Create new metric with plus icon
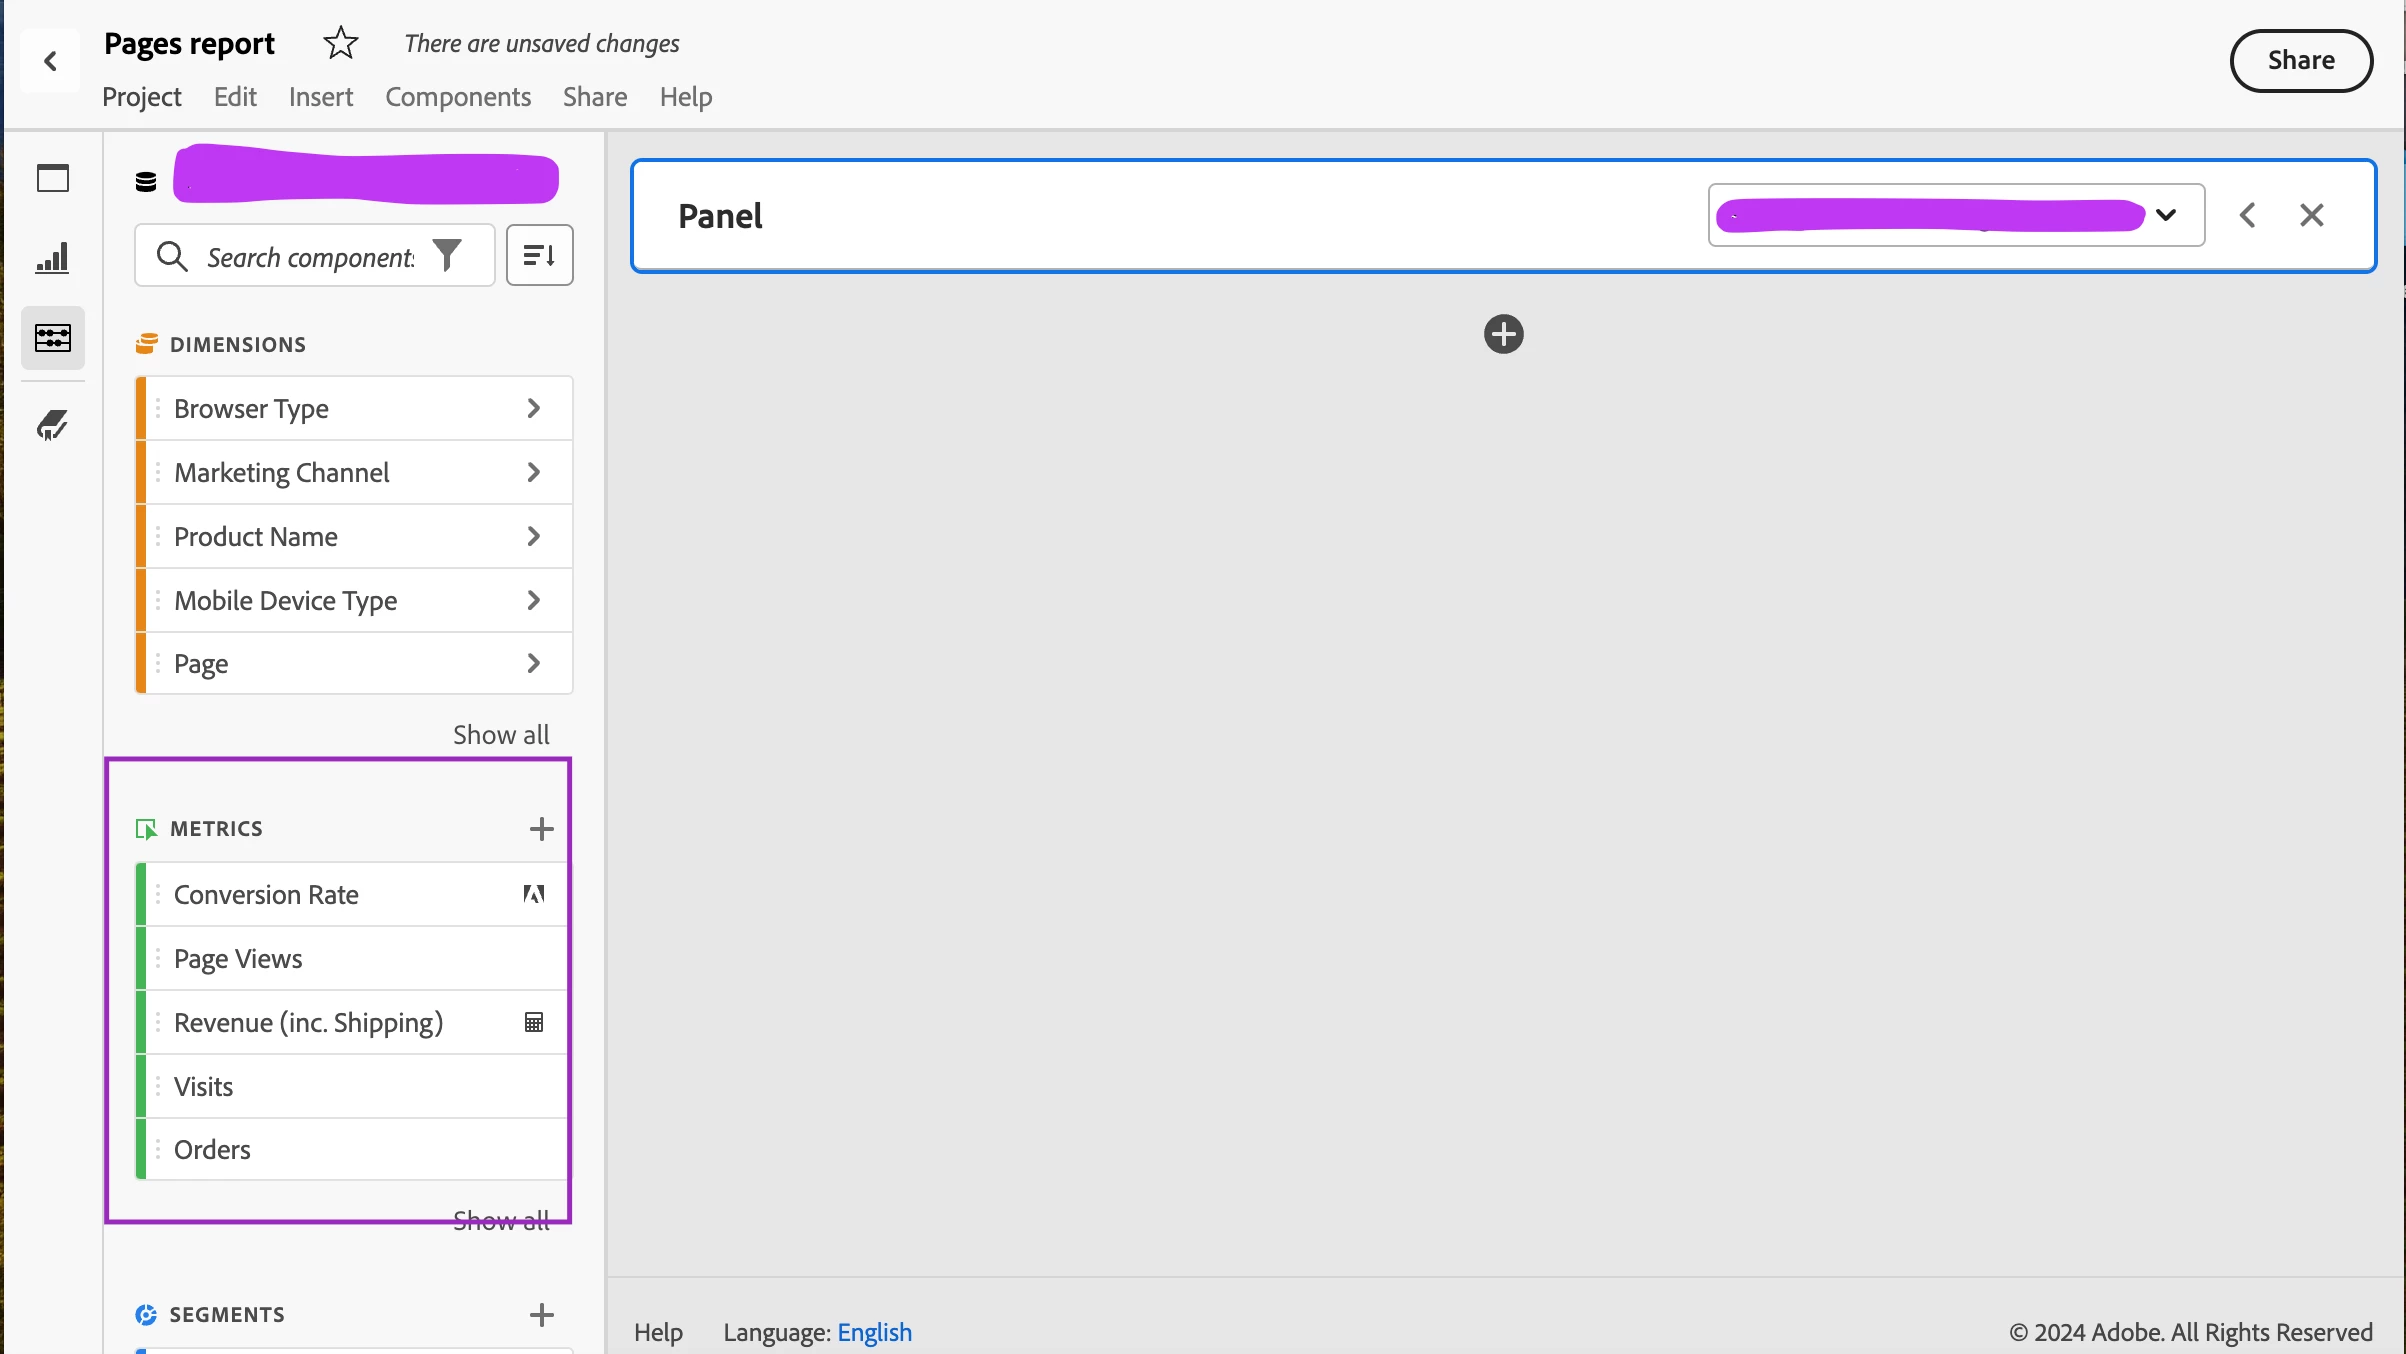 541,829
